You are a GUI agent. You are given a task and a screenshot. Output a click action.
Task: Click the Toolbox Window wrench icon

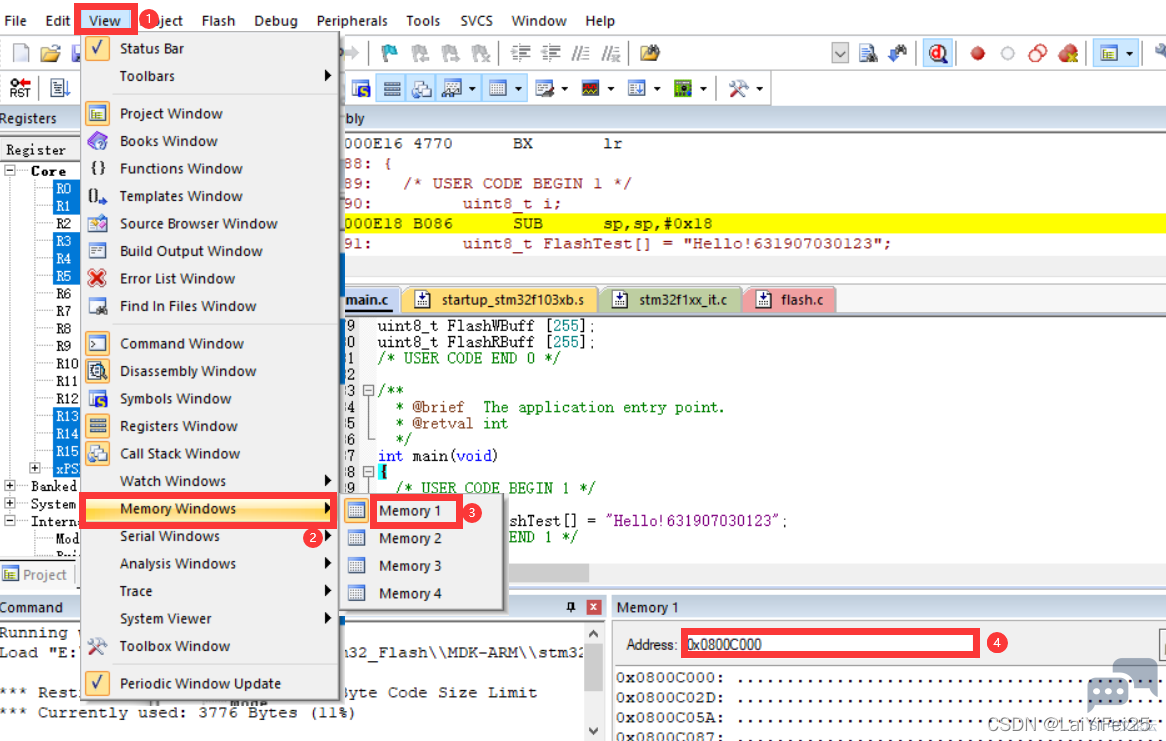[x=97, y=646]
